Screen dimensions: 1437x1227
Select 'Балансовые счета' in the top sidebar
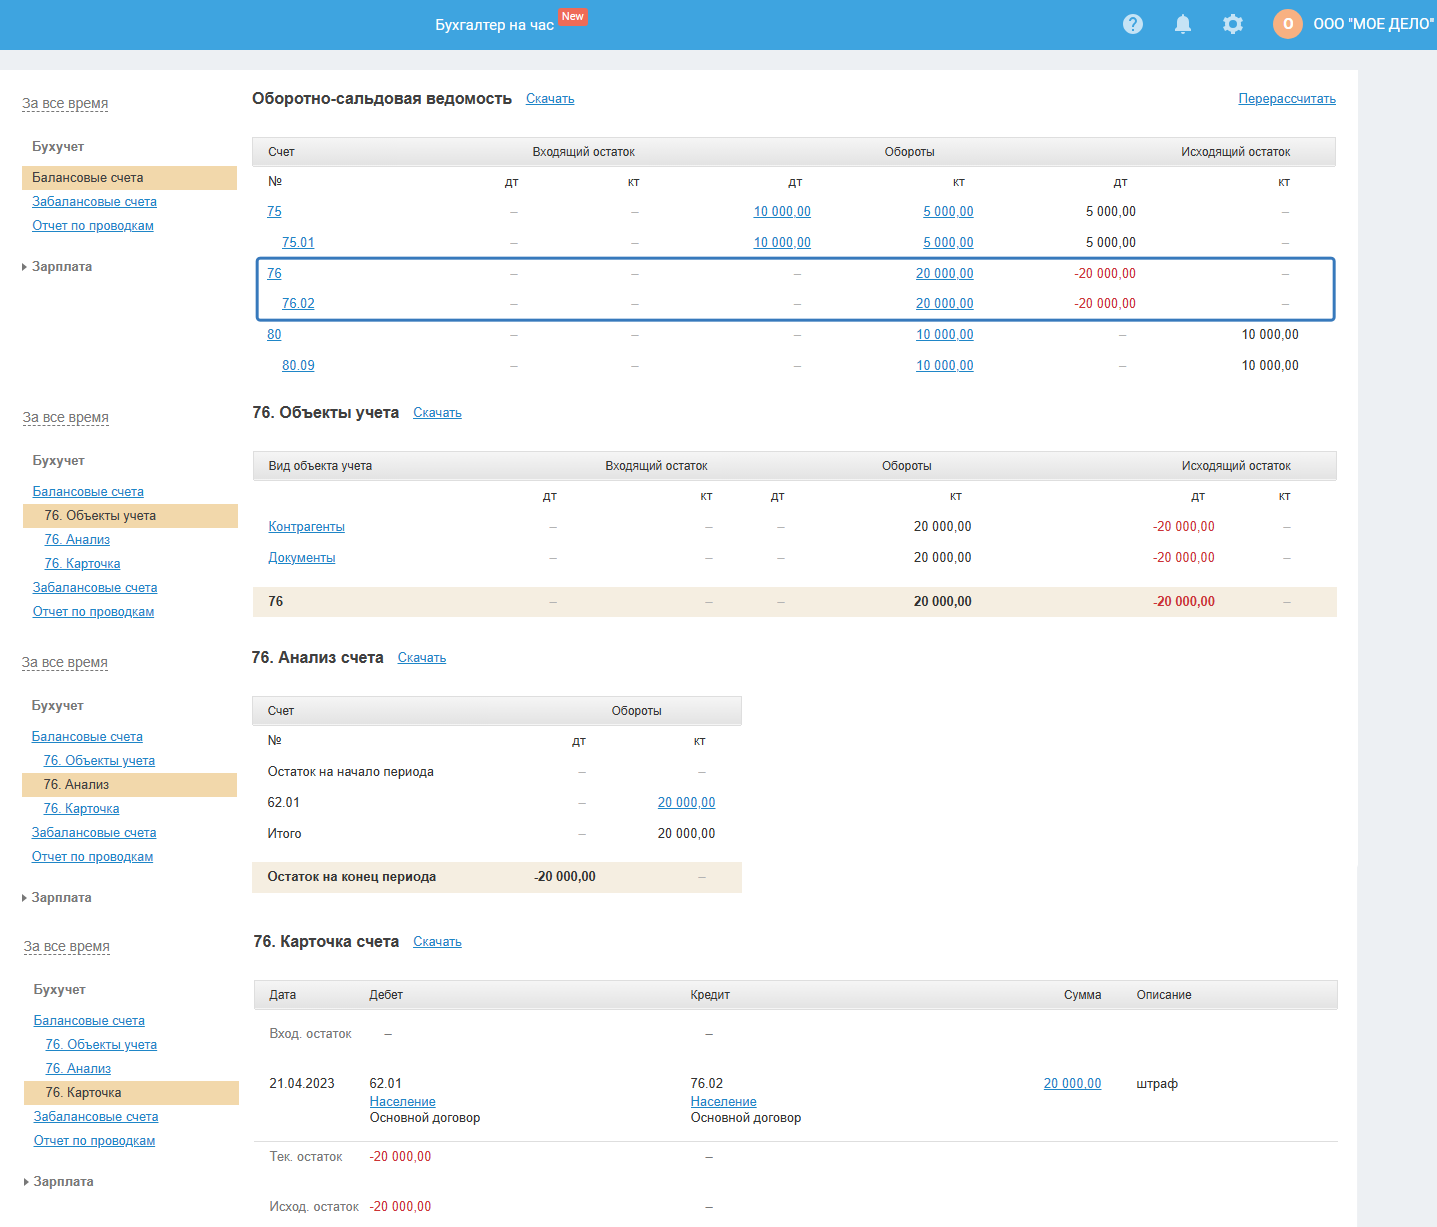click(88, 178)
